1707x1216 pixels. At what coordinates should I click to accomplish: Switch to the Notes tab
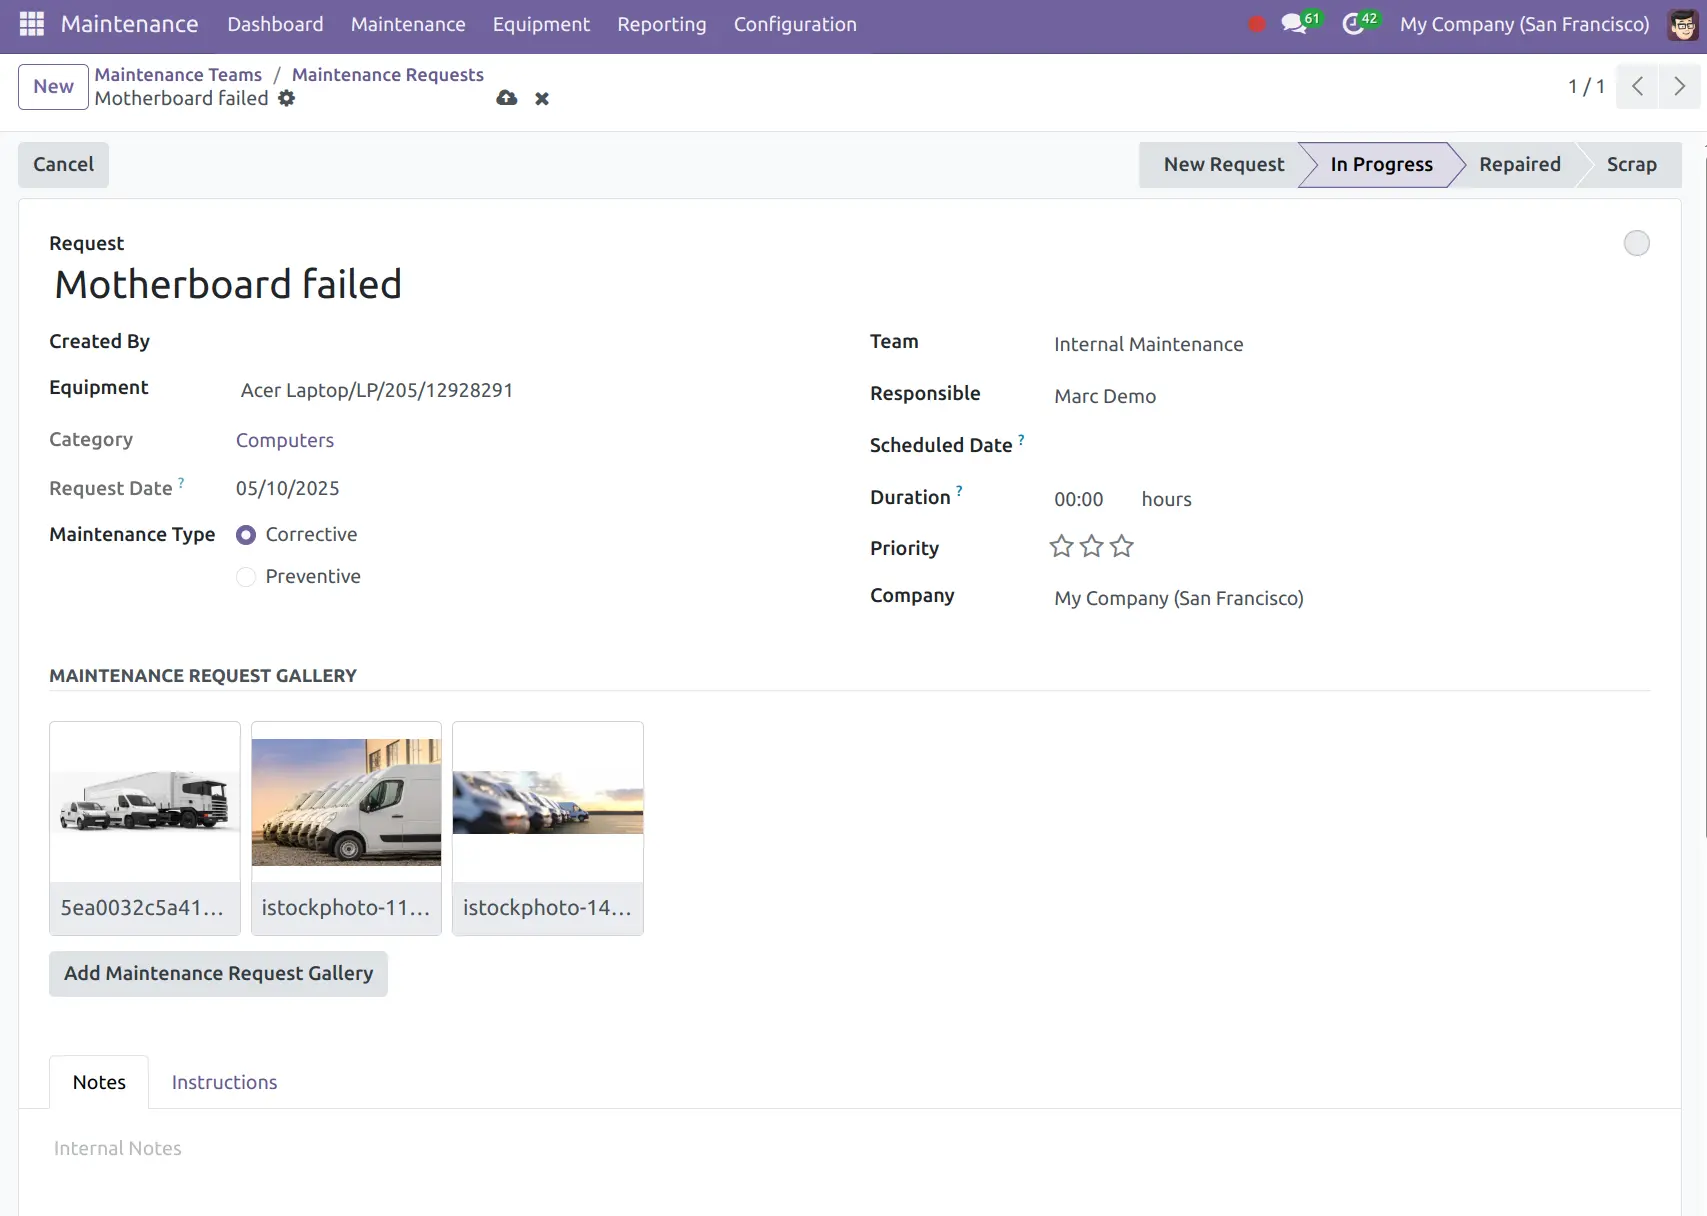pos(99,1082)
